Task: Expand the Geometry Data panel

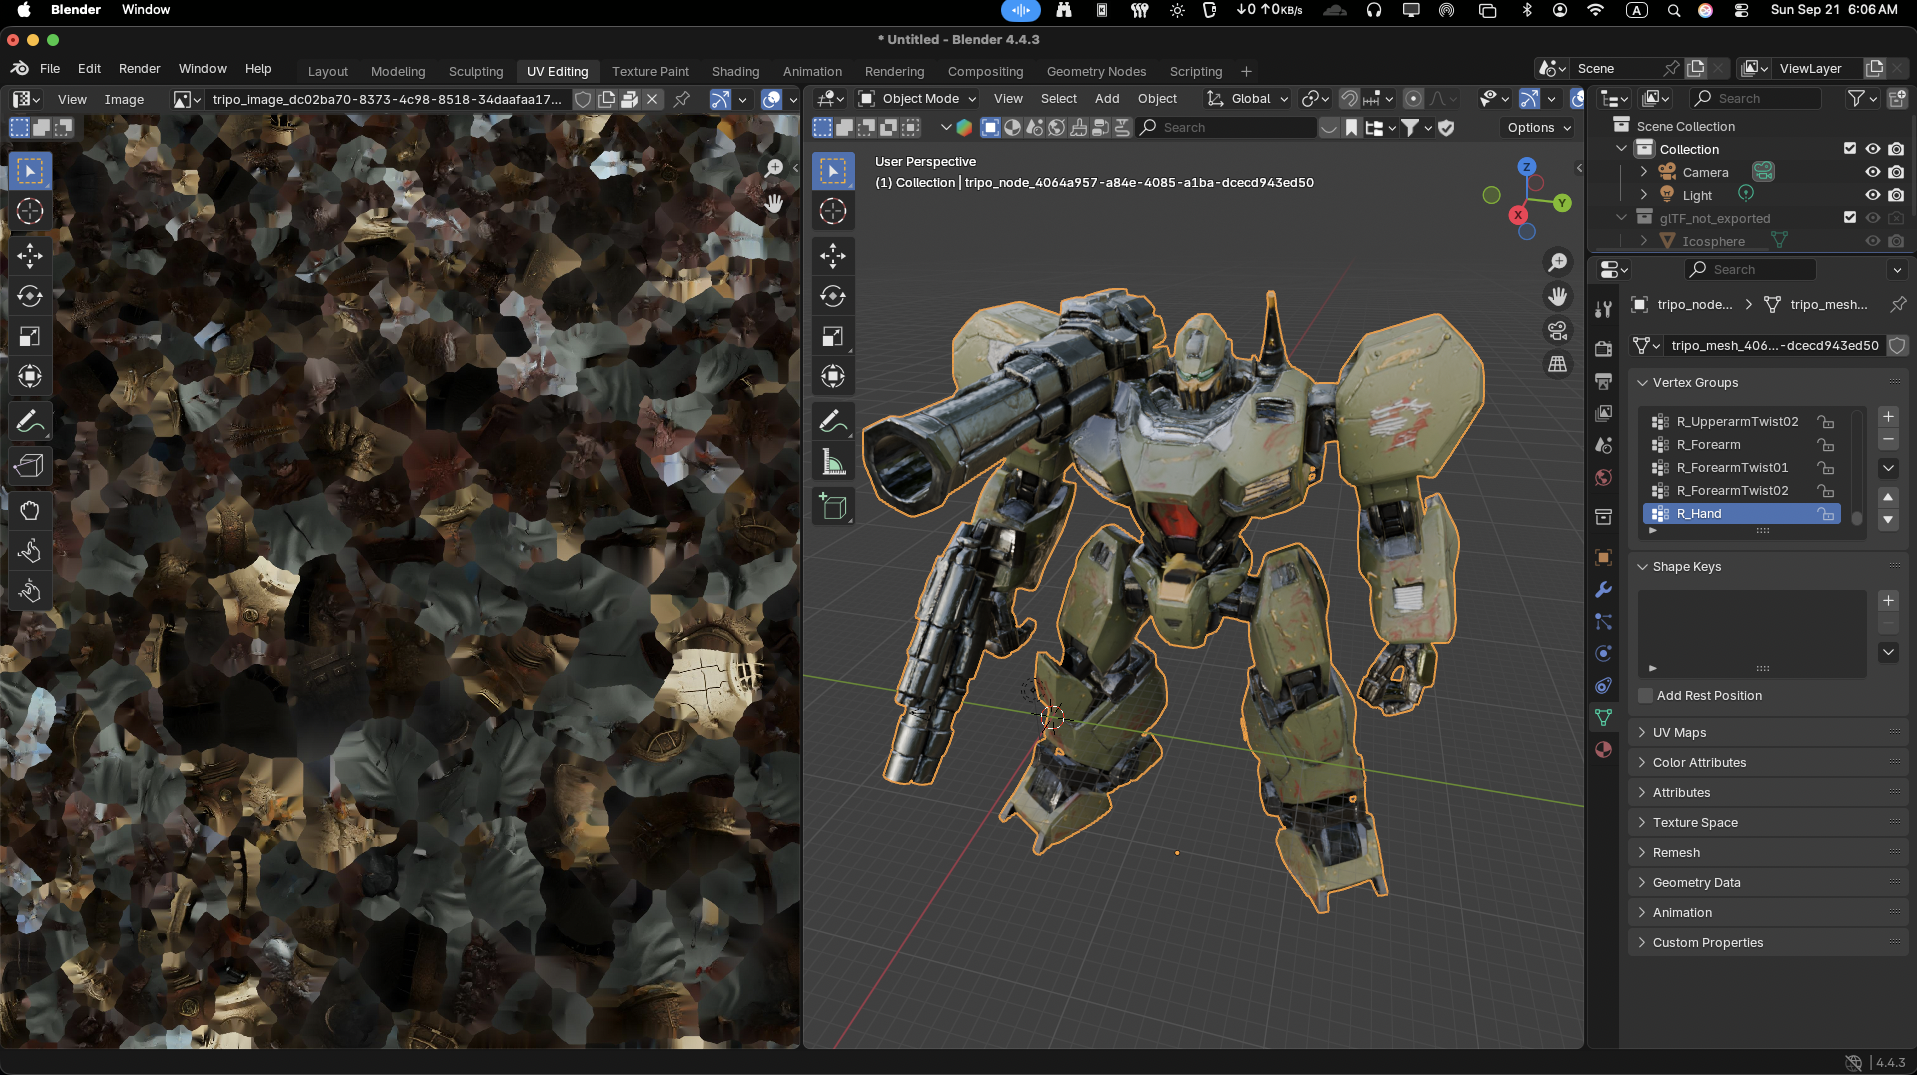Action: click(1696, 883)
